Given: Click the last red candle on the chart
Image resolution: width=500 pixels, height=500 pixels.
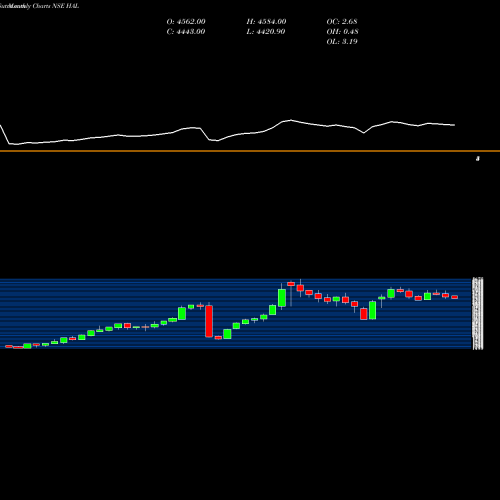Looking at the screenshot, I should pos(455,297).
